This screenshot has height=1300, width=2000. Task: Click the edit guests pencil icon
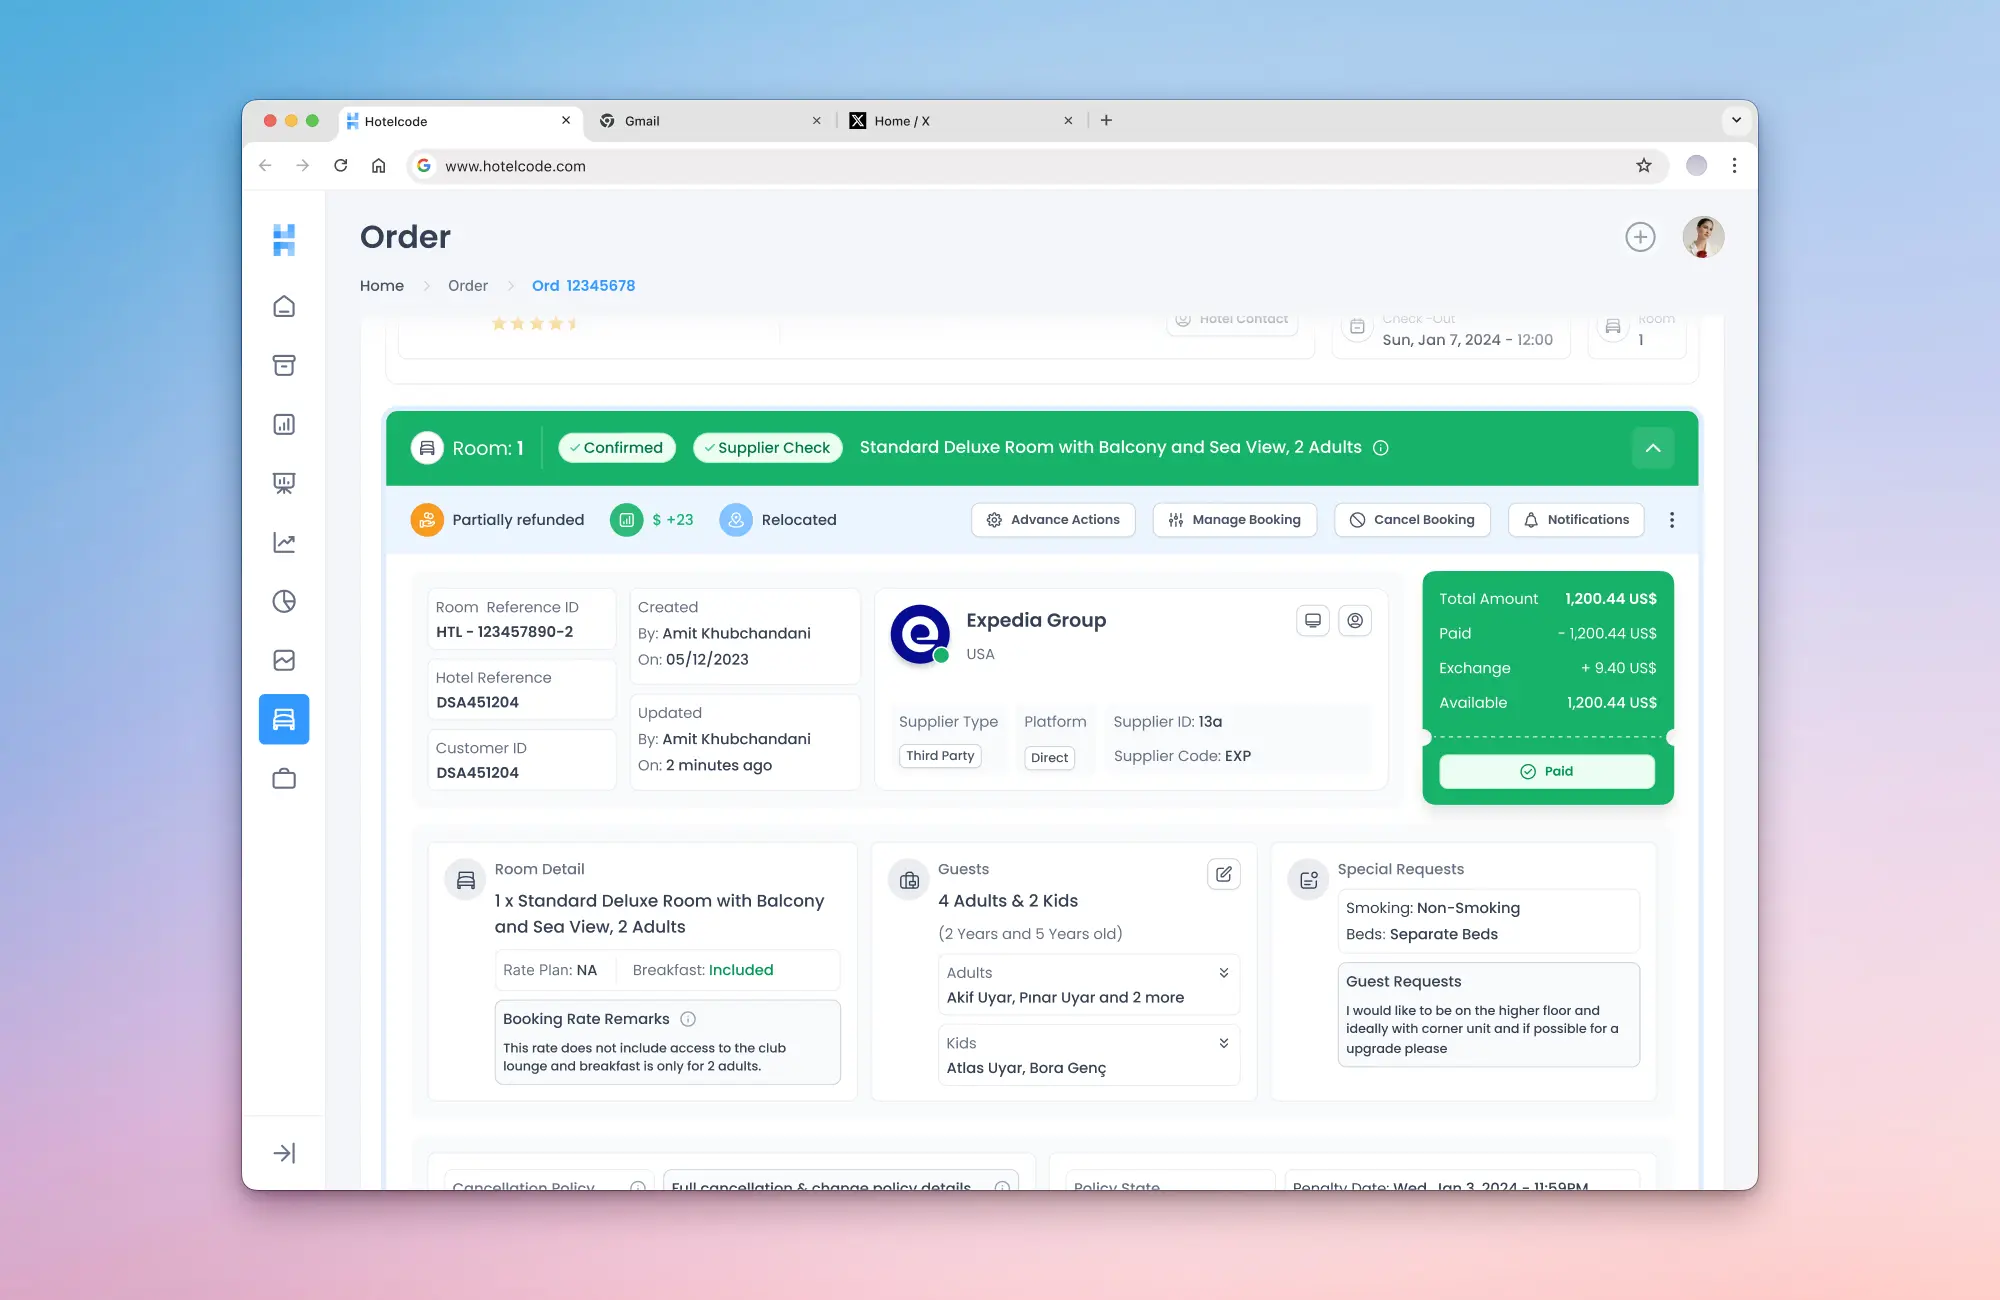point(1223,874)
